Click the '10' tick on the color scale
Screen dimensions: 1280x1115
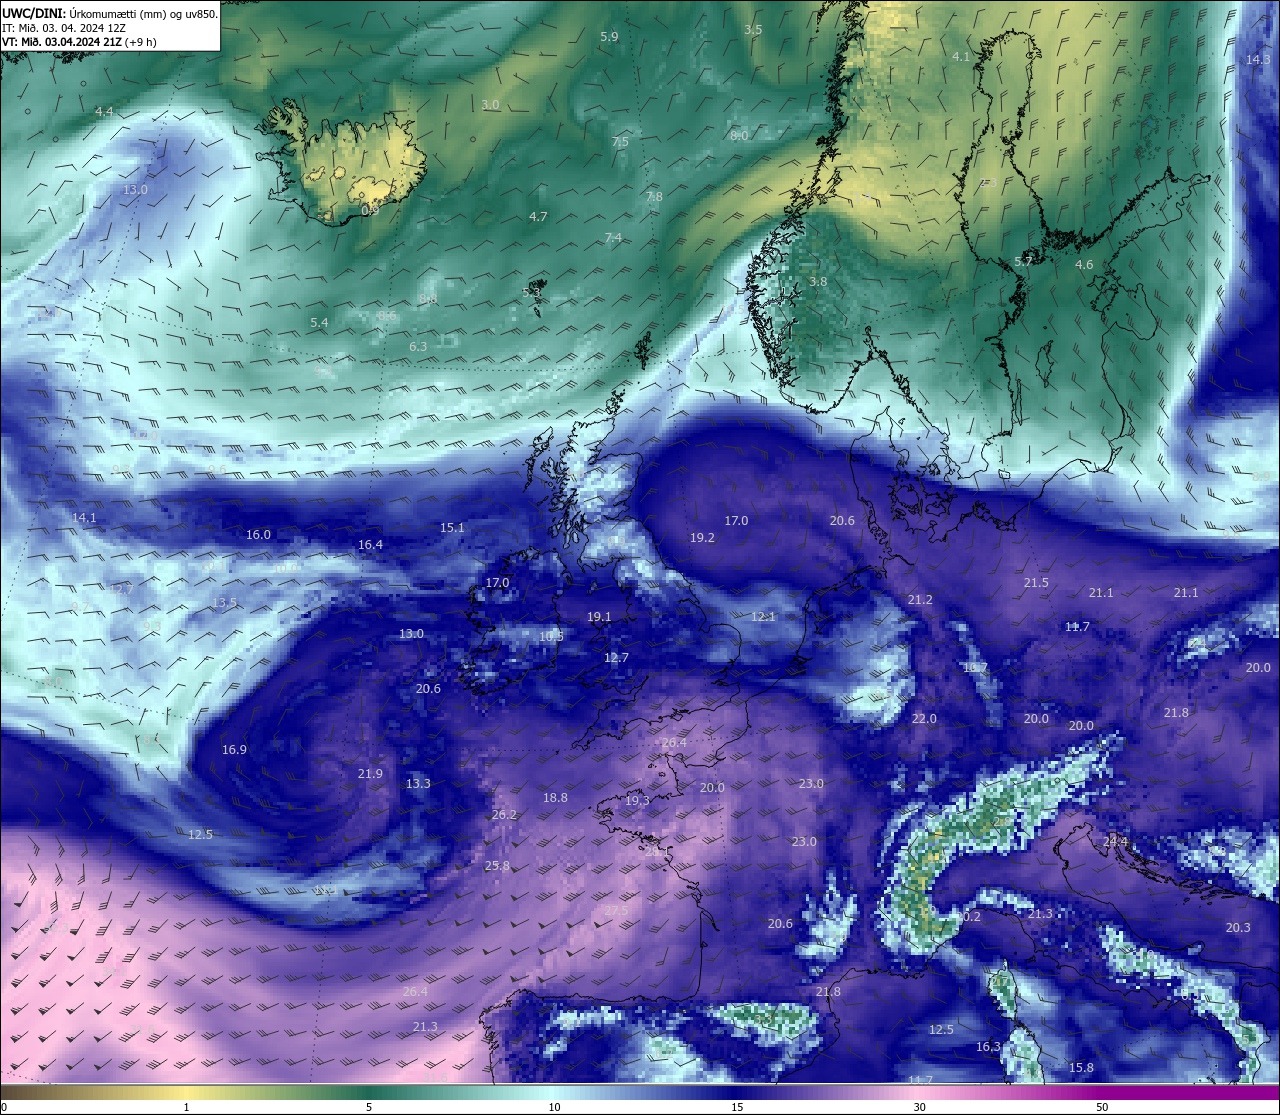click(554, 1107)
